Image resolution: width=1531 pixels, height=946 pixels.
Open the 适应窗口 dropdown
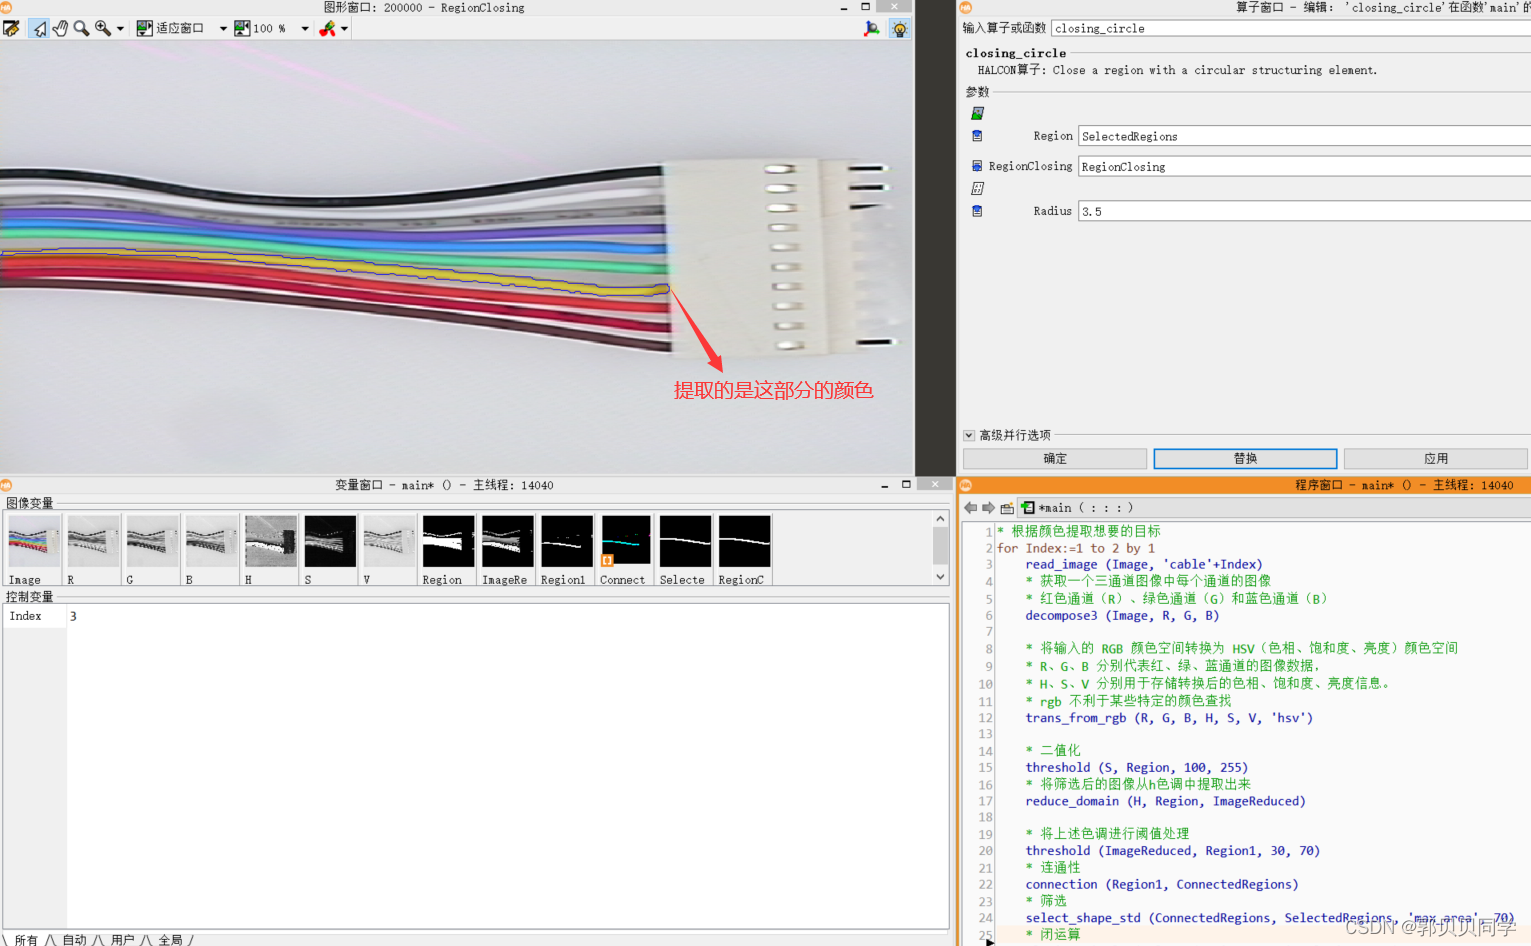coord(223,29)
